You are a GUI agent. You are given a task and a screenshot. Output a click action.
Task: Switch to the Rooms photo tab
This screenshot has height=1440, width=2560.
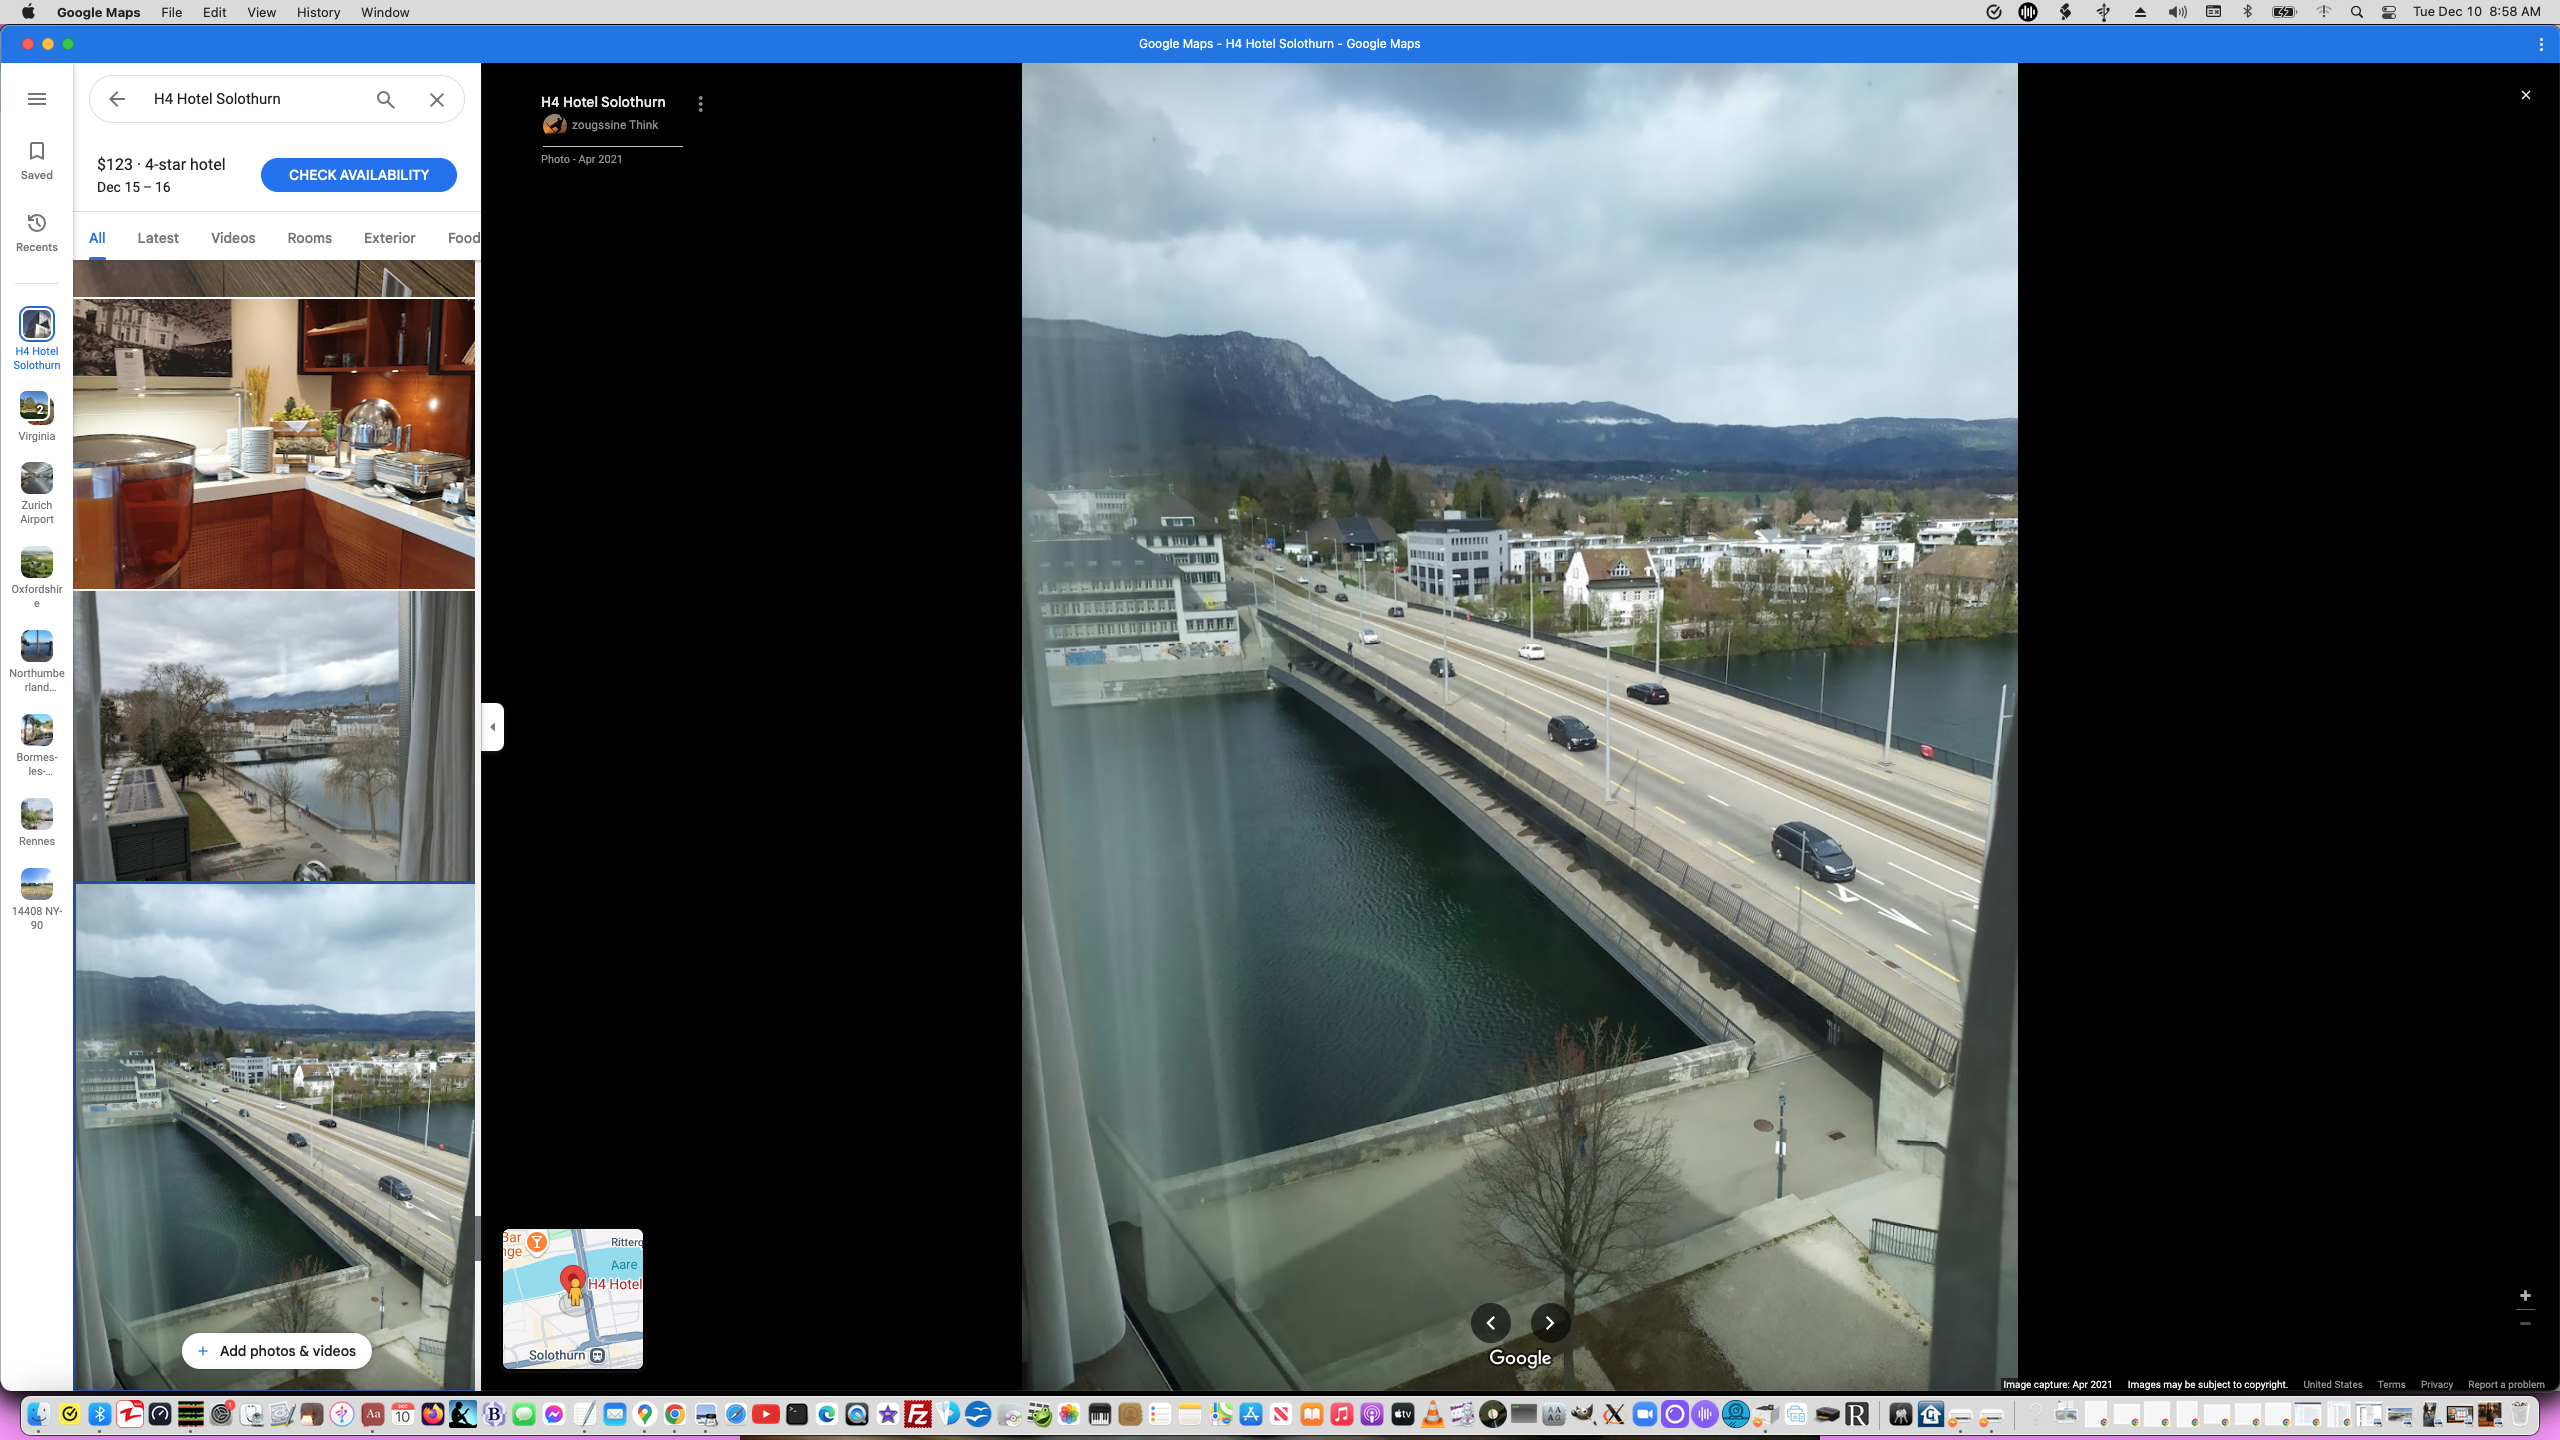tap(309, 238)
